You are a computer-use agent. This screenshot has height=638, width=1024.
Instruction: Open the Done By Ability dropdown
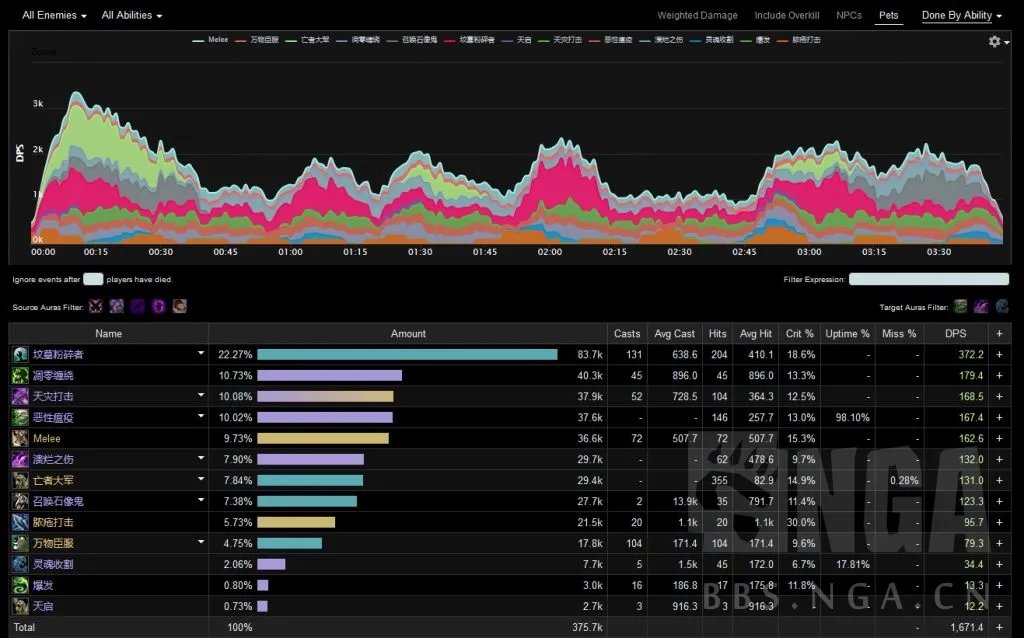pyautogui.click(x=960, y=16)
